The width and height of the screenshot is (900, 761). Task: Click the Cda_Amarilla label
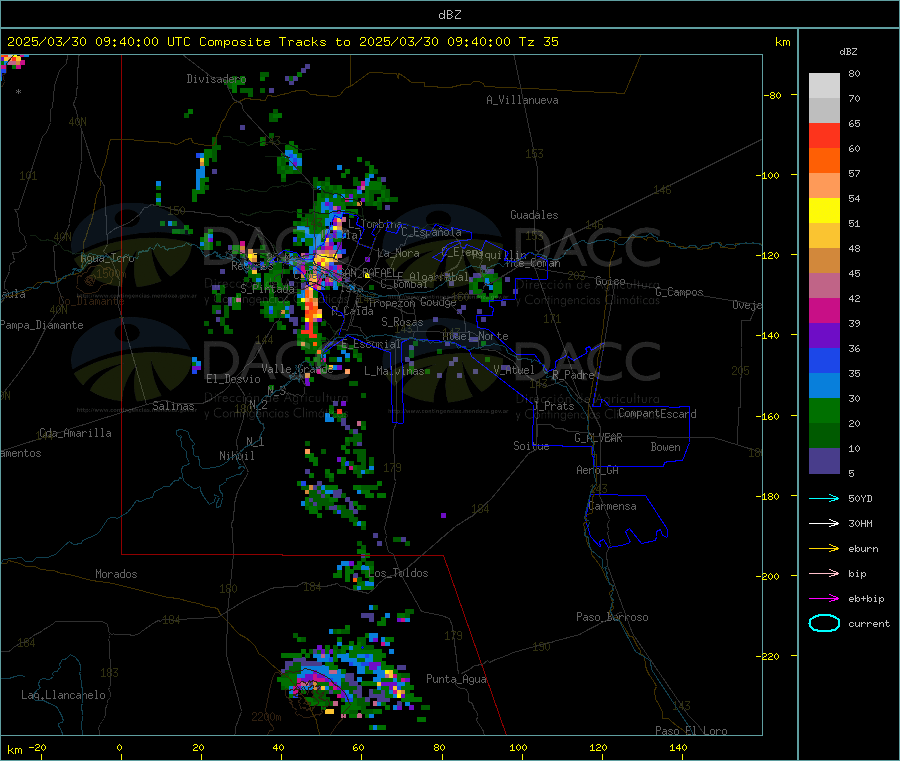75,433
